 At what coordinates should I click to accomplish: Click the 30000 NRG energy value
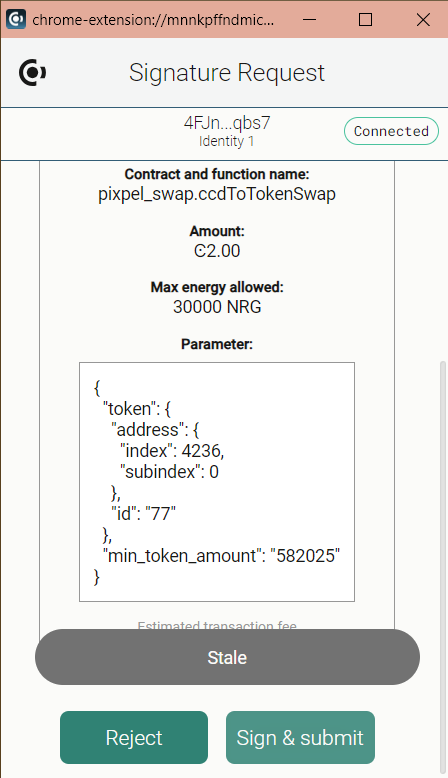coord(217,307)
